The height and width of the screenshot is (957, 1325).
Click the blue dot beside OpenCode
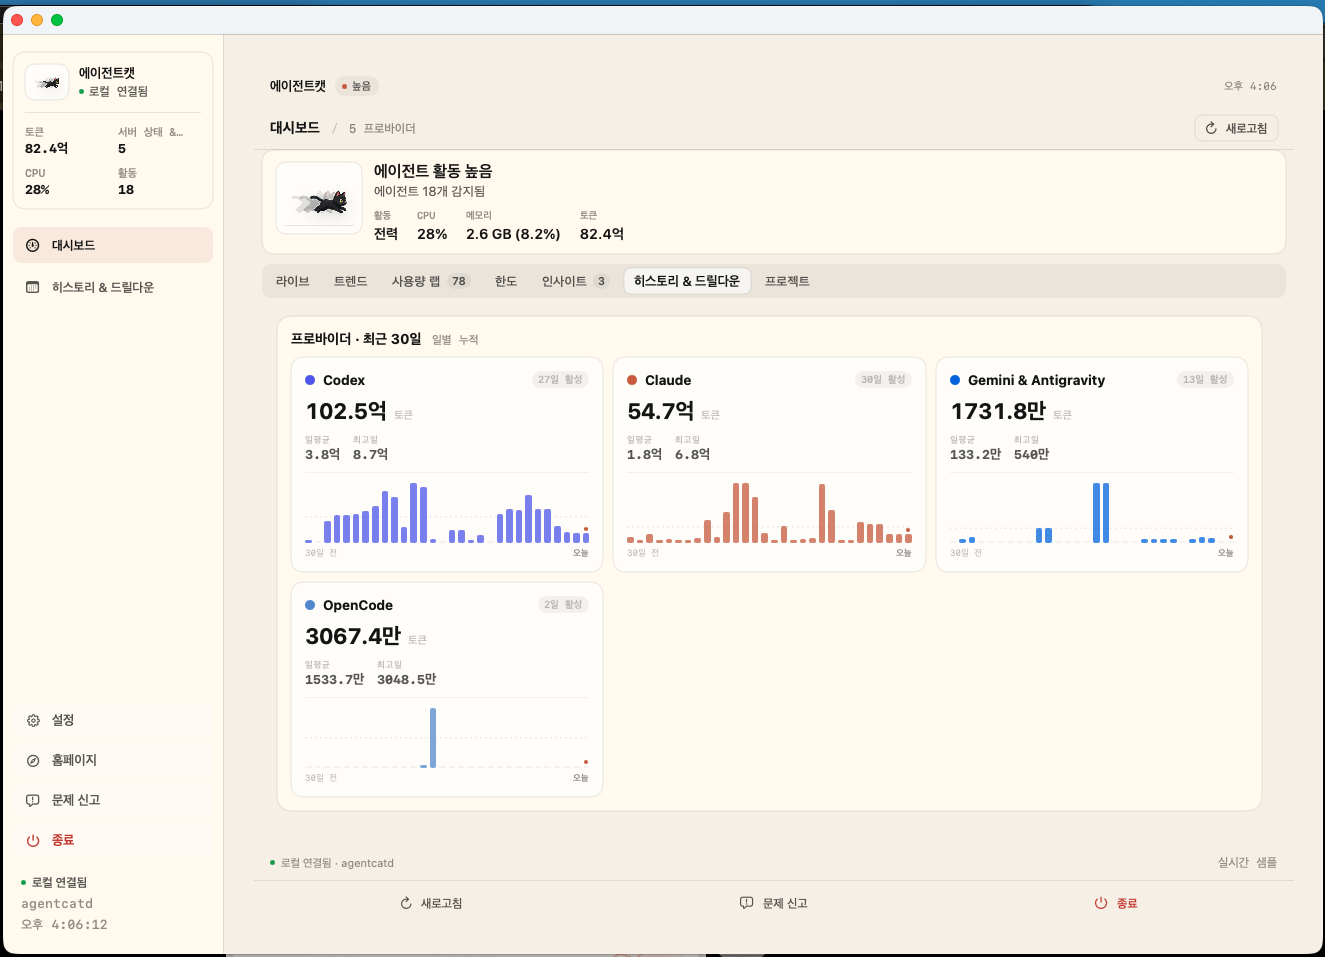coord(310,605)
